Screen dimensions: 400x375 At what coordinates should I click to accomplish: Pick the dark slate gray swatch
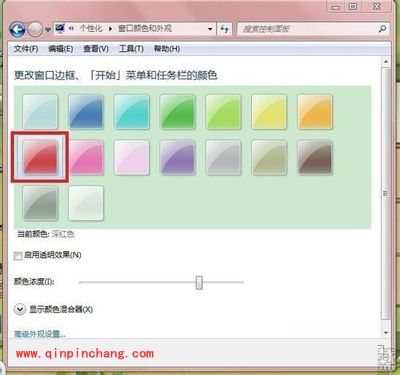pyautogui.click(x=40, y=203)
